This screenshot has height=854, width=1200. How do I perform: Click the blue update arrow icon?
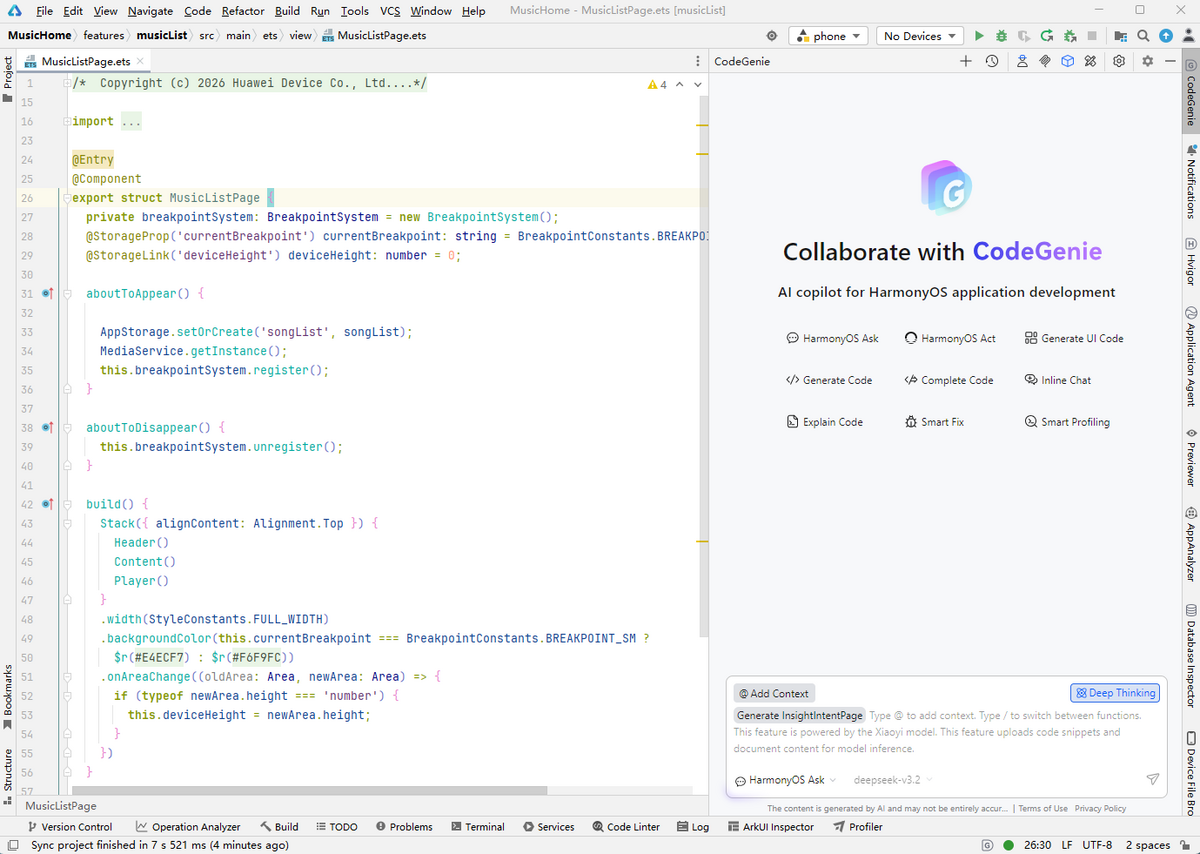pos(1166,36)
